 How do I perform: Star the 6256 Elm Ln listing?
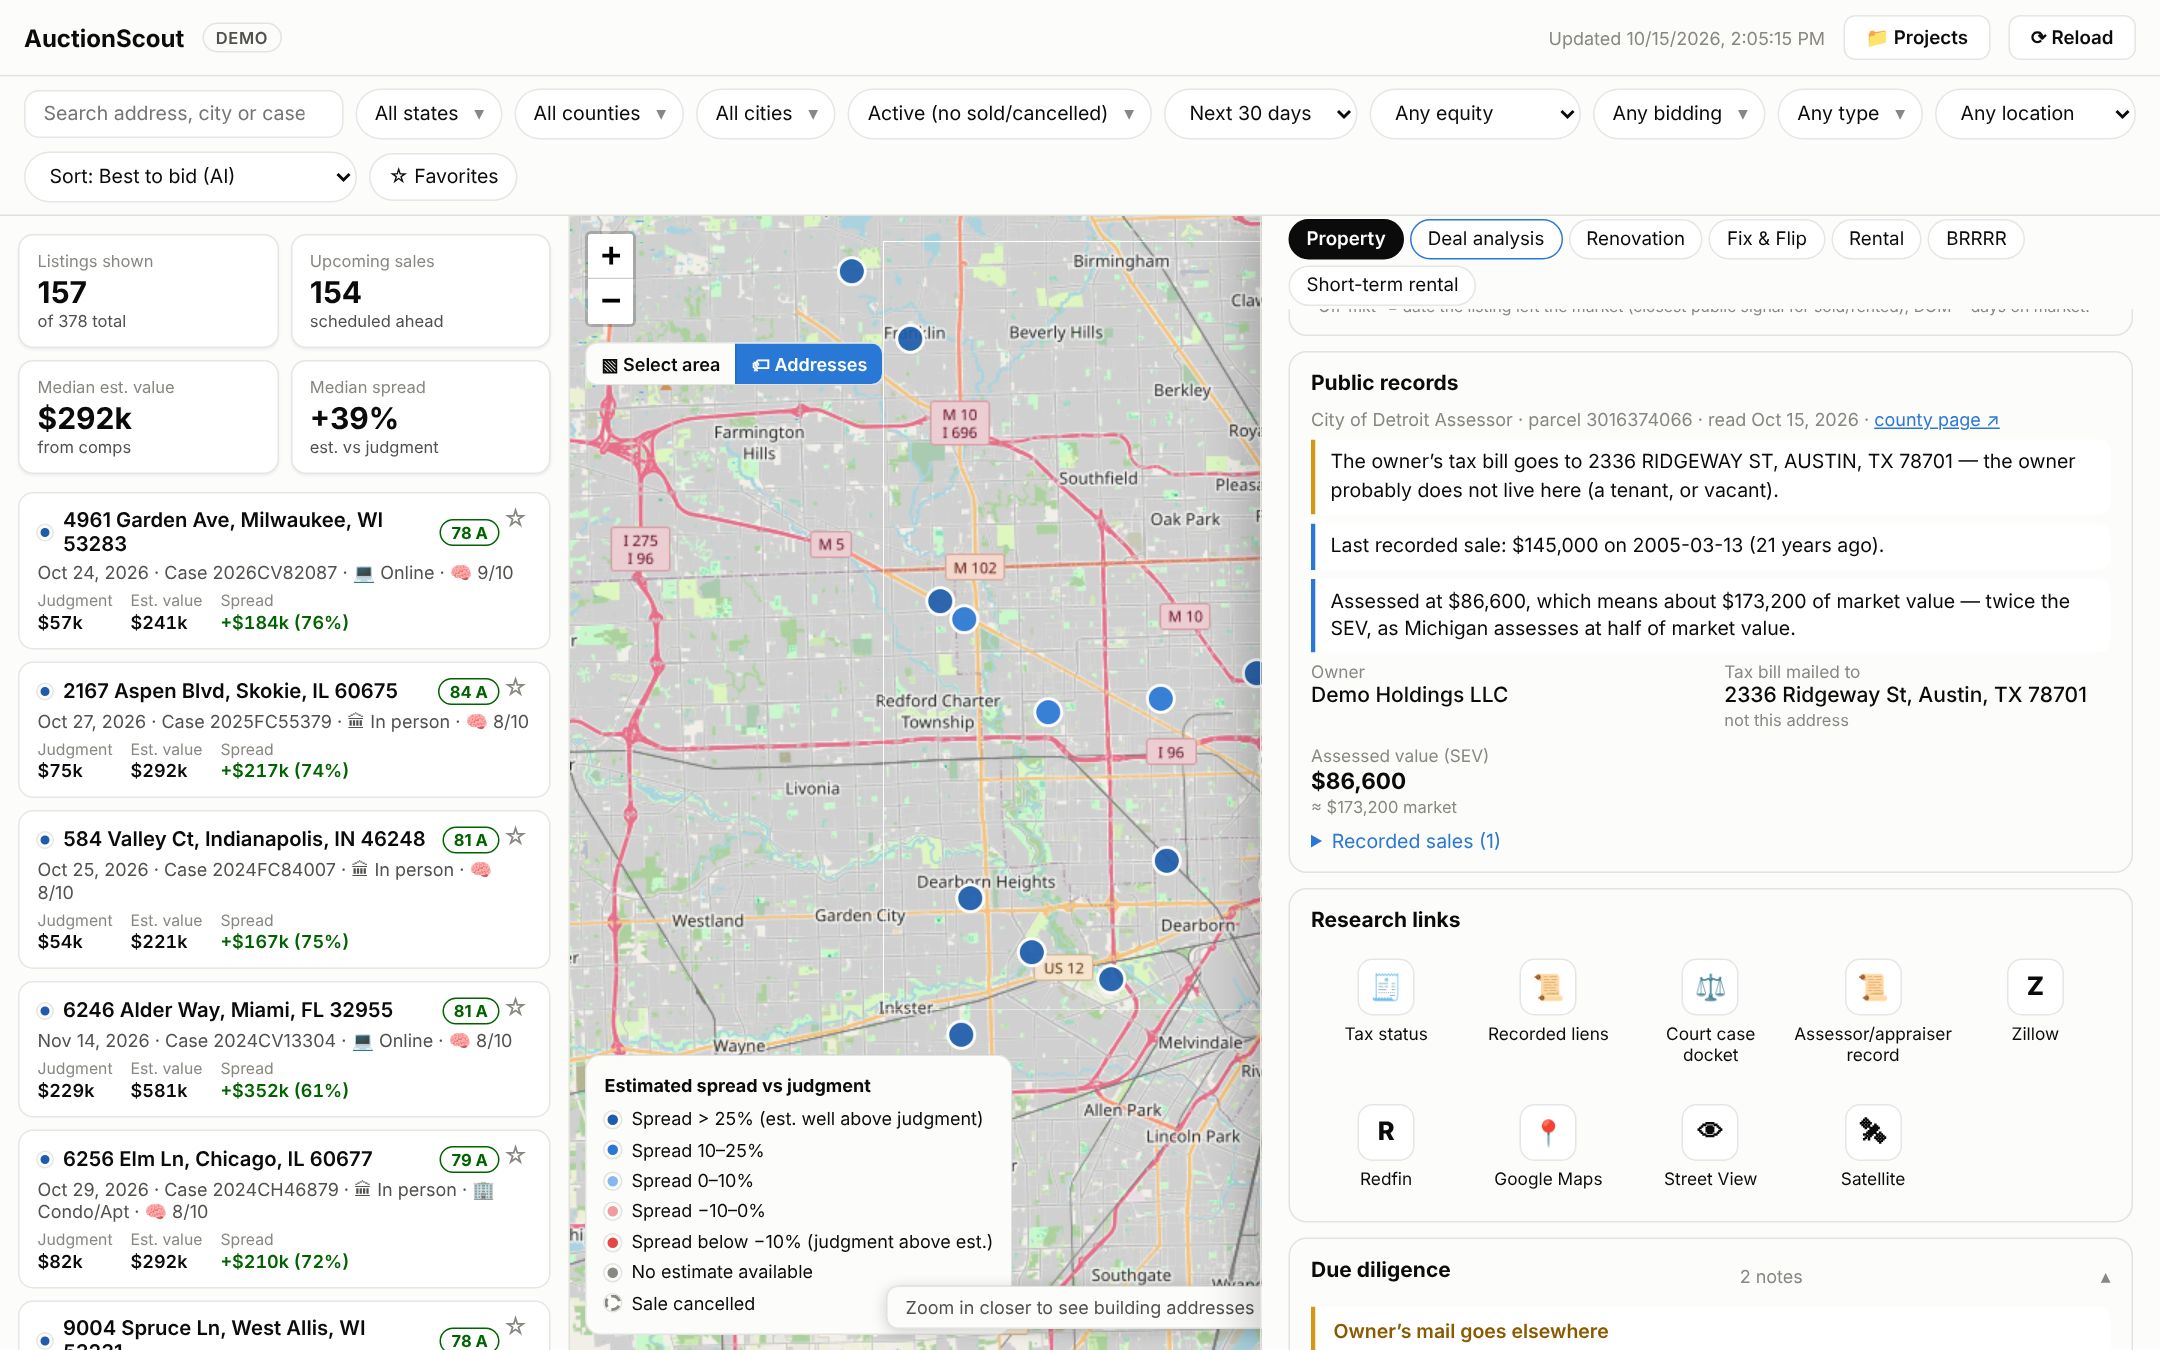pos(515,1155)
